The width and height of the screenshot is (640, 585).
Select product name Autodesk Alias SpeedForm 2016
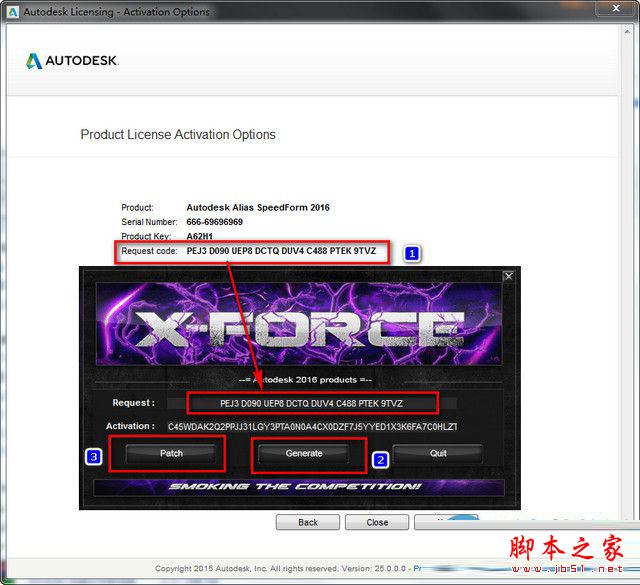click(x=258, y=207)
